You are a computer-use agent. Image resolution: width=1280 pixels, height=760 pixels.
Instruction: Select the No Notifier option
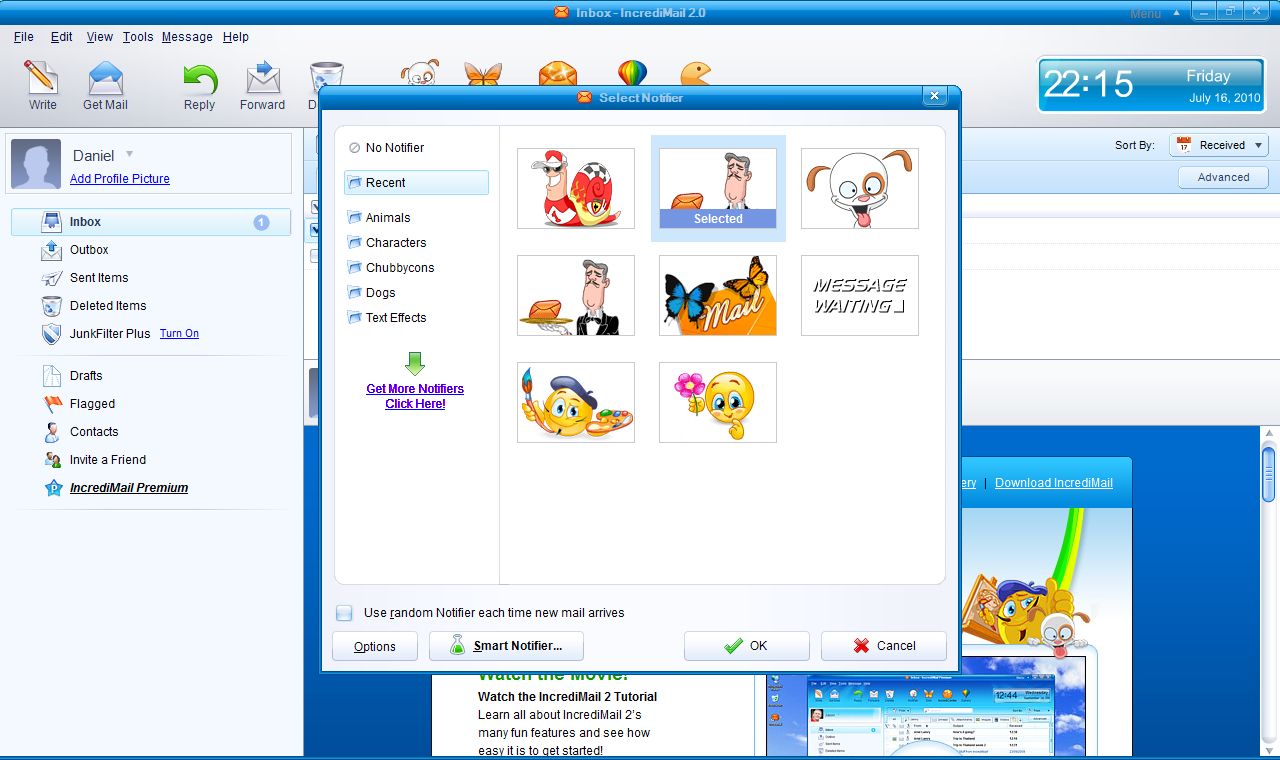pos(386,148)
